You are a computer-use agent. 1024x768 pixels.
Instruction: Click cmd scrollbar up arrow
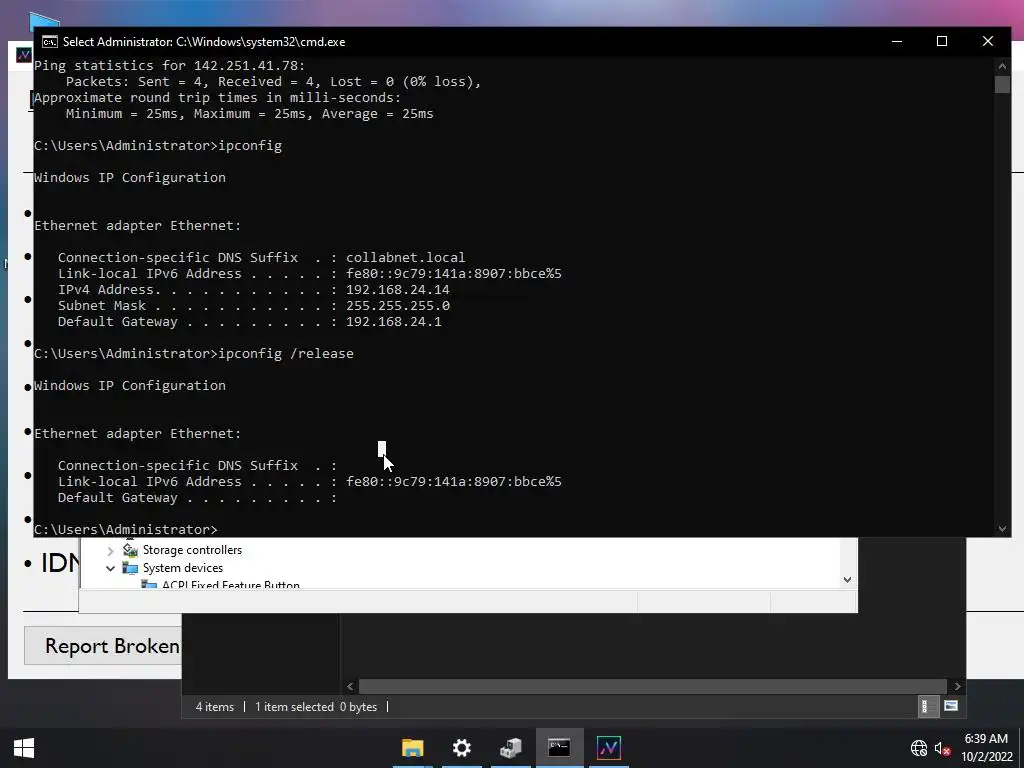1002,65
